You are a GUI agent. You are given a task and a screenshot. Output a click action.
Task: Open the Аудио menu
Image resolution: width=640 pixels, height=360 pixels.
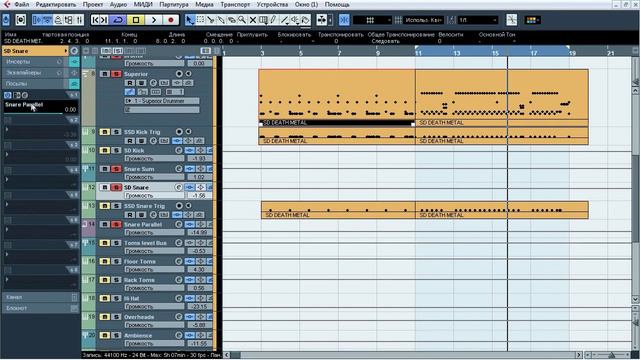(x=118, y=4)
